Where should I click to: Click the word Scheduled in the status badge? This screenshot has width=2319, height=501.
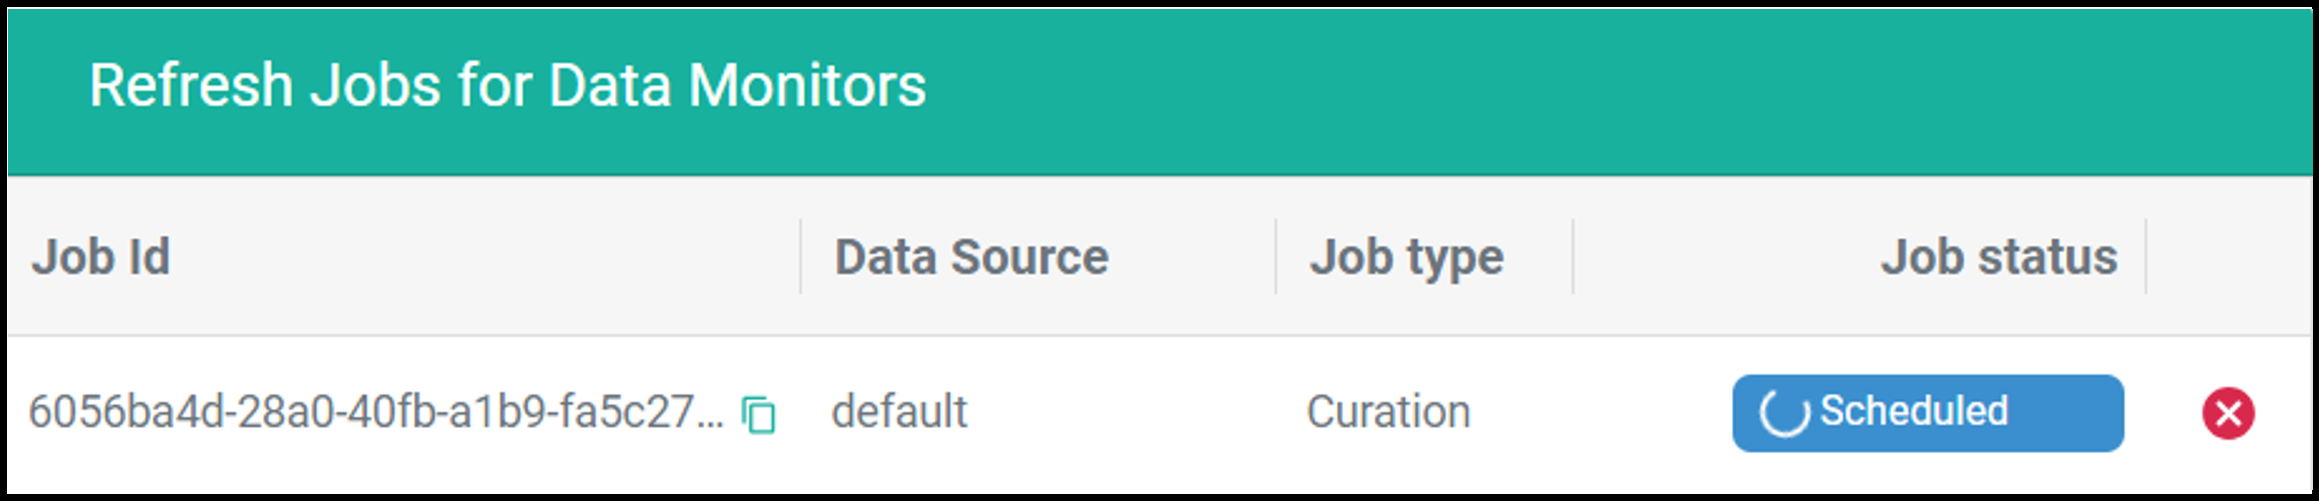pyautogui.click(x=1914, y=411)
